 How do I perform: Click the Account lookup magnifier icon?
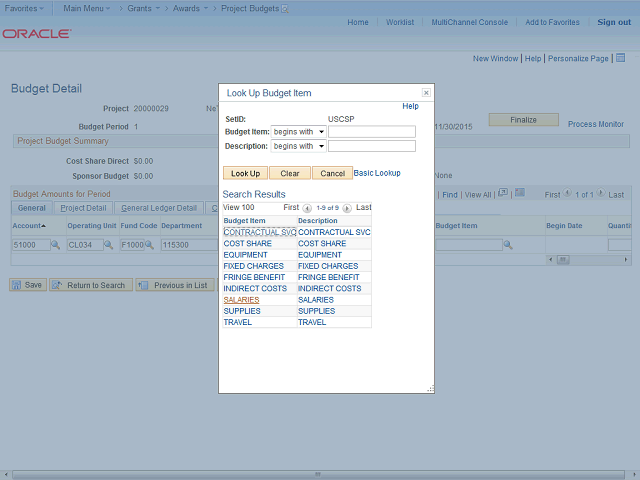tap(55, 245)
